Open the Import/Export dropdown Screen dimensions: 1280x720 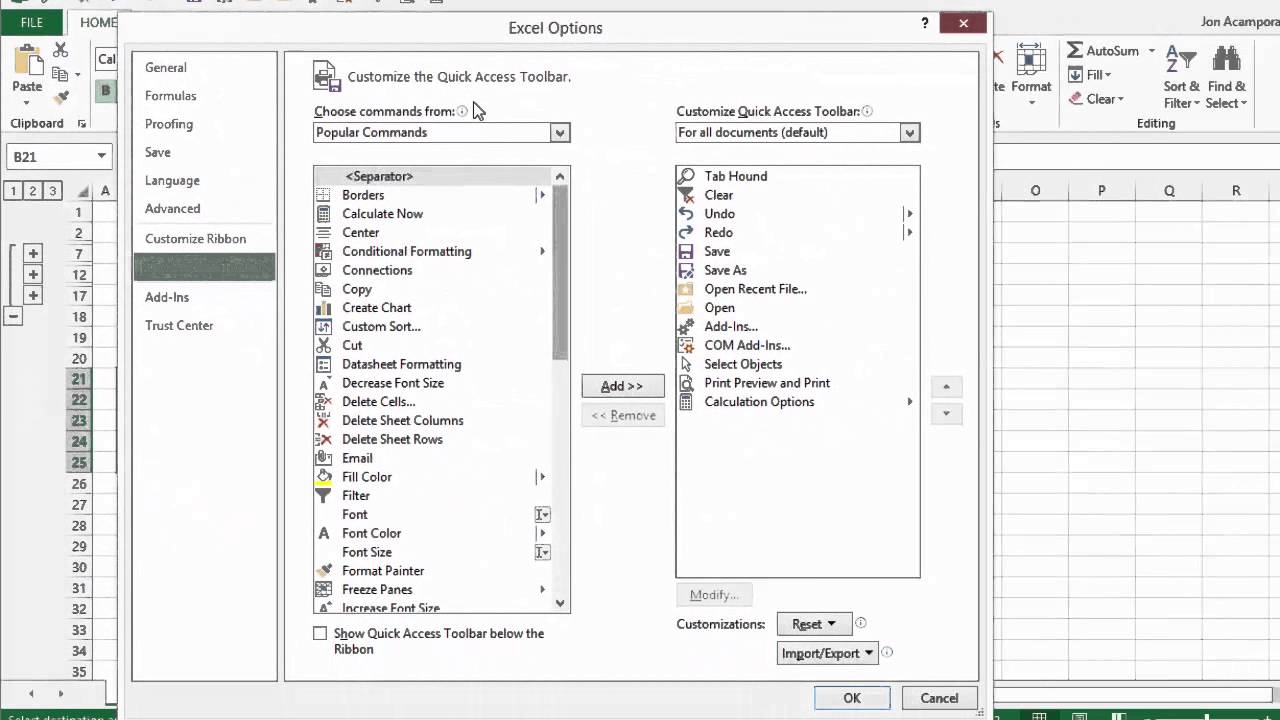coord(827,653)
